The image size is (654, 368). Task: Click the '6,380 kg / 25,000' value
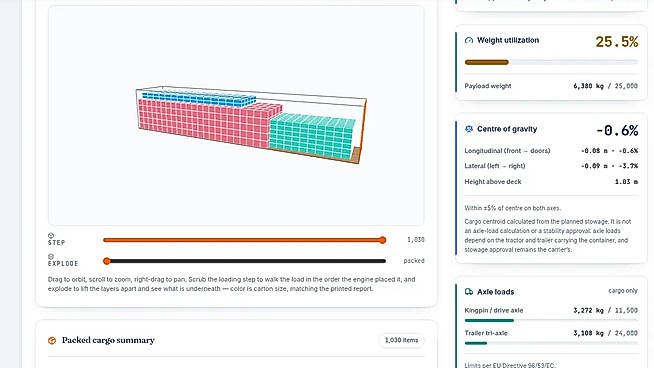click(x=605, y=86)
